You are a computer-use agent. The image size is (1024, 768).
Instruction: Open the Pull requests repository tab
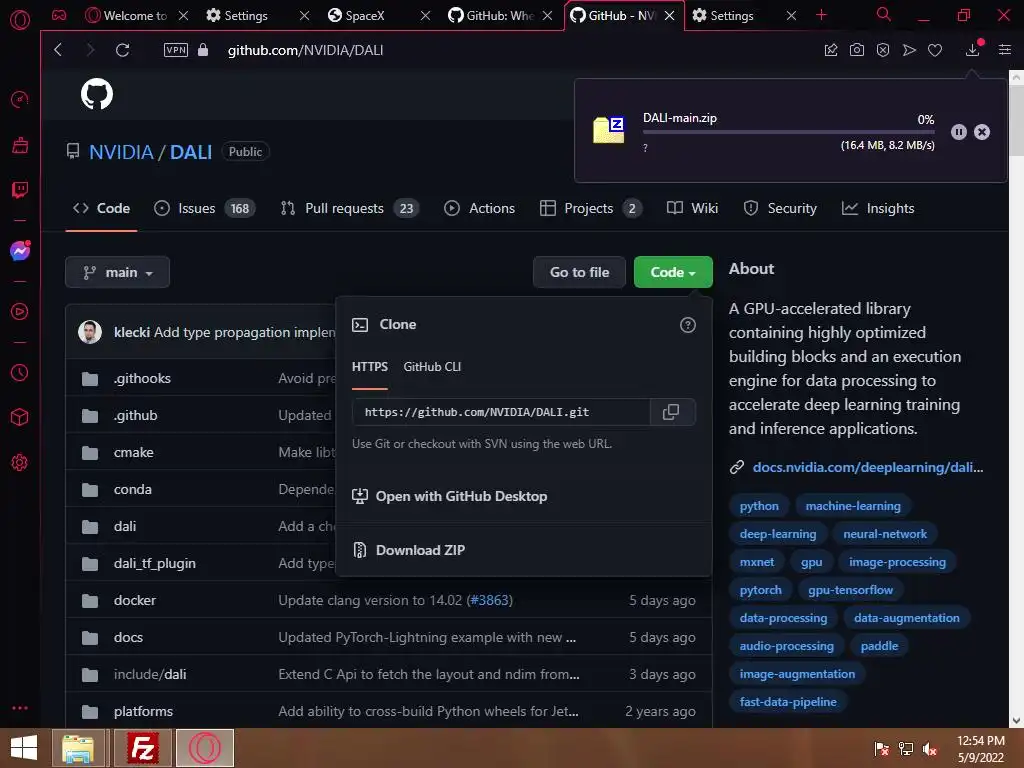[349, 208]
